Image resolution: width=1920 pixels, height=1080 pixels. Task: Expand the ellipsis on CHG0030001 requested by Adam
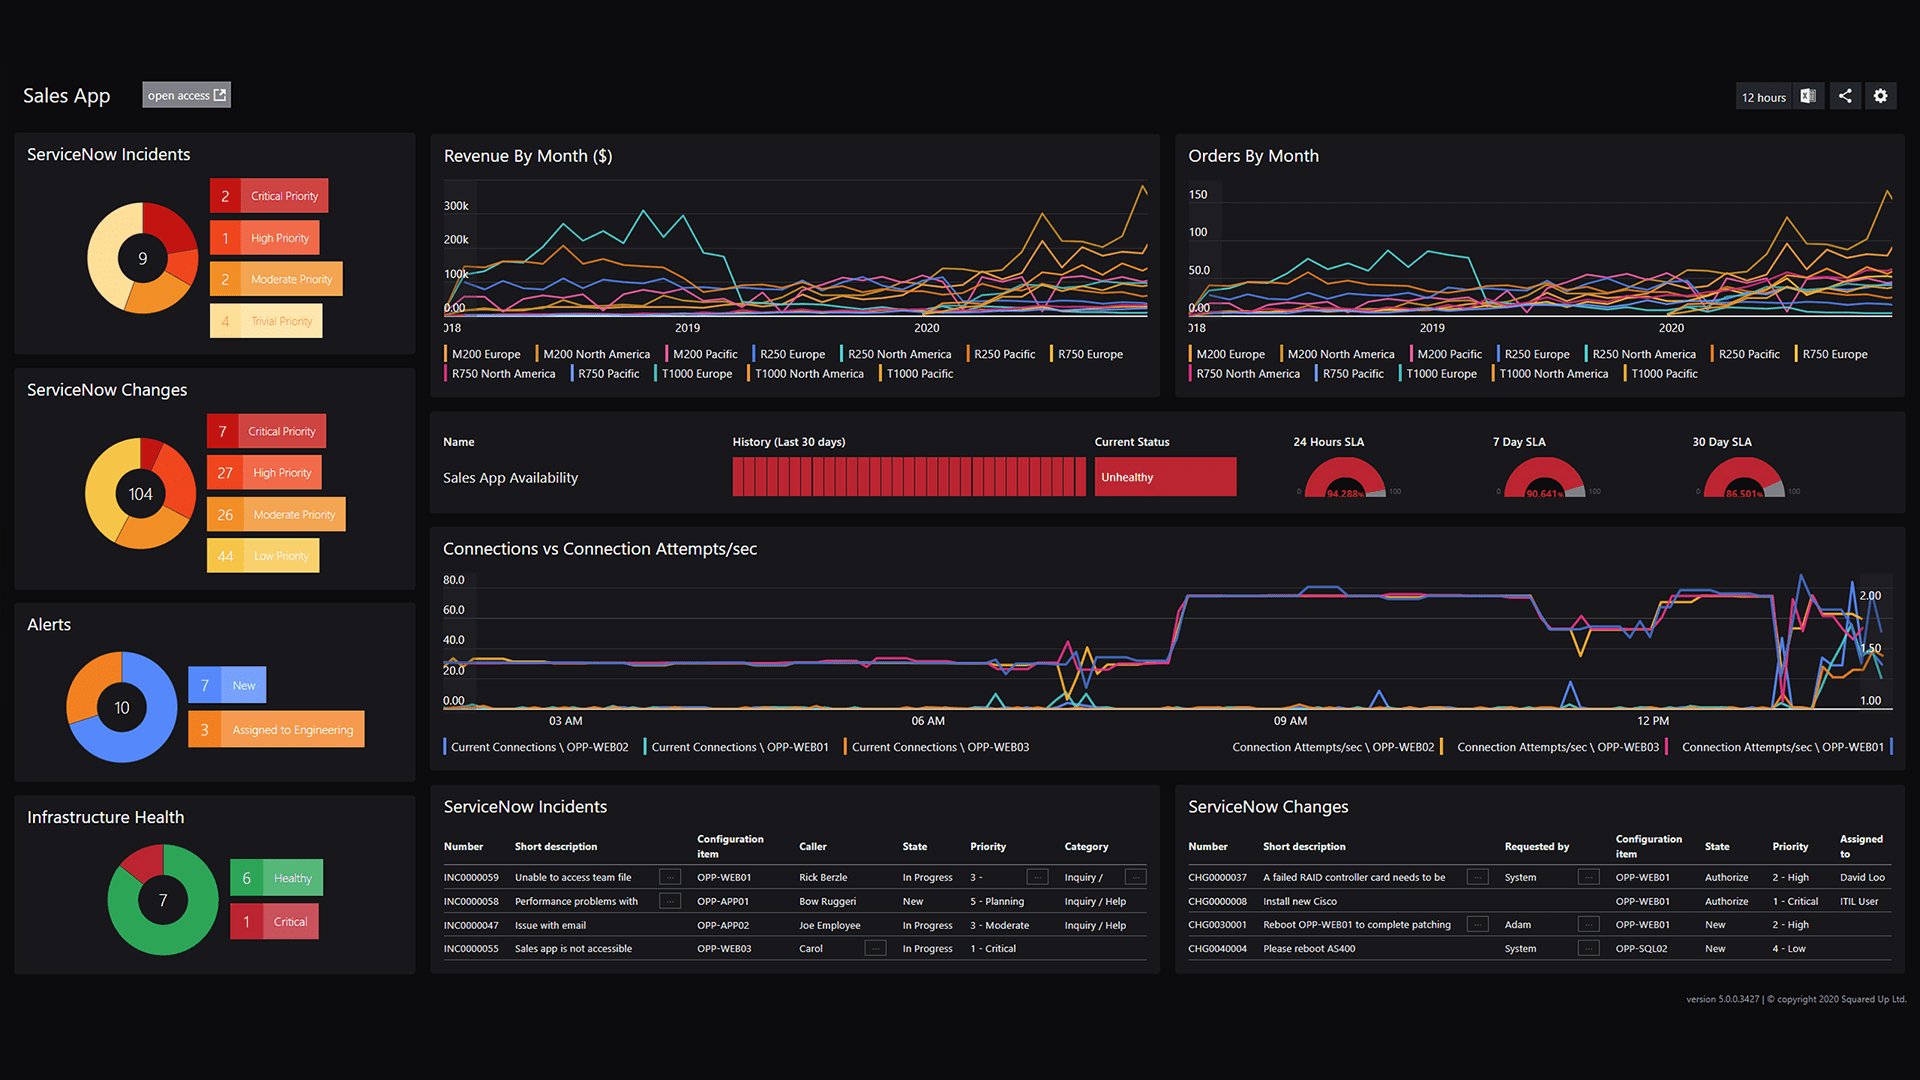click(x=1588, y=925)
